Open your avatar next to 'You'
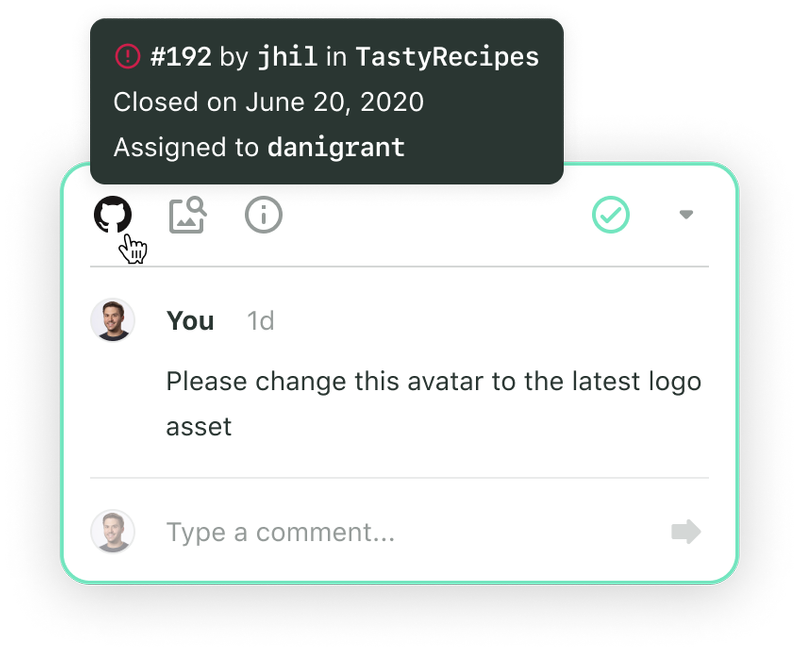 [x=113, y=320]
